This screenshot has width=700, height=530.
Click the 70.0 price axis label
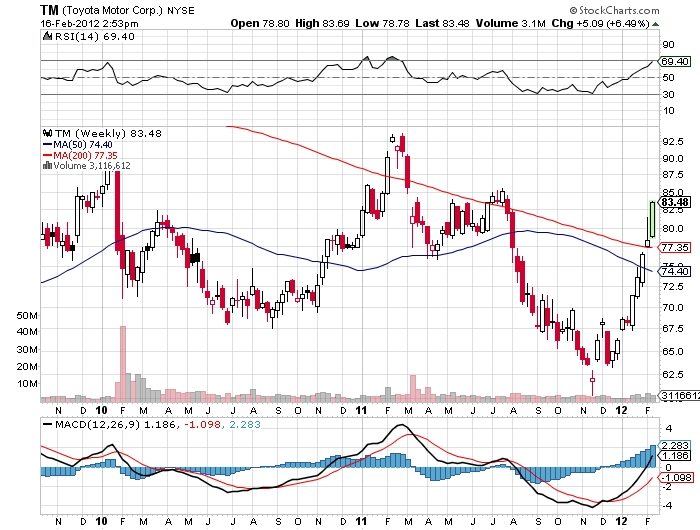(x=673, y=307)
